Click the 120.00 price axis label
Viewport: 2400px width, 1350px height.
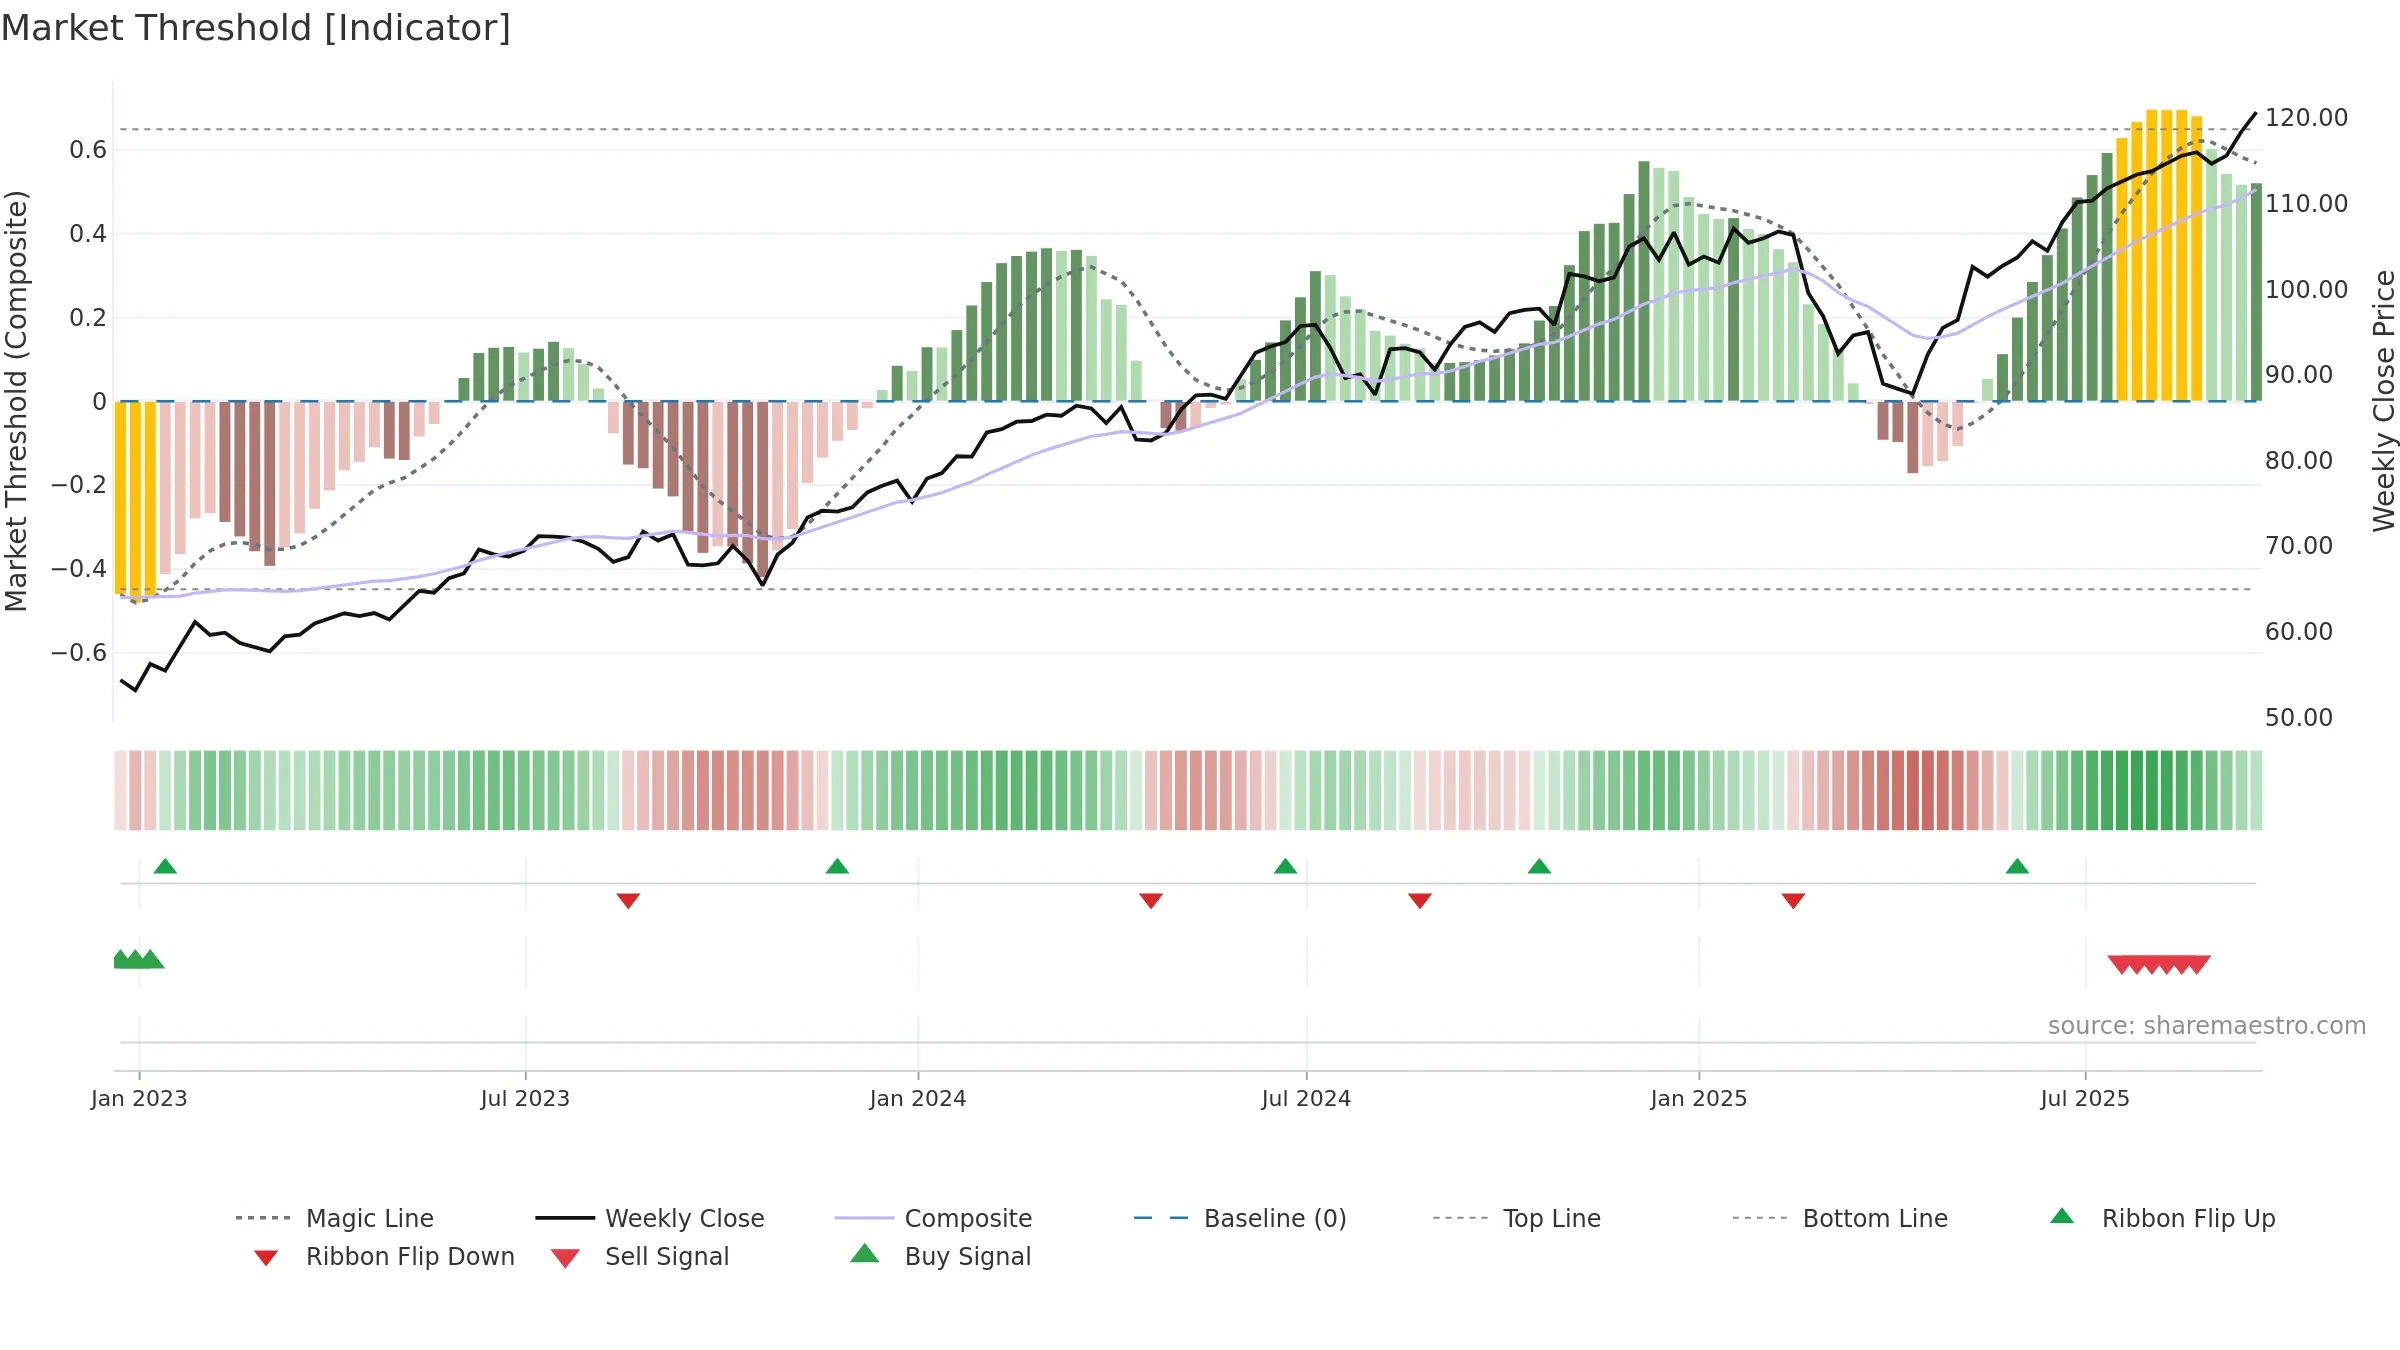click(x=2306, y=118)
